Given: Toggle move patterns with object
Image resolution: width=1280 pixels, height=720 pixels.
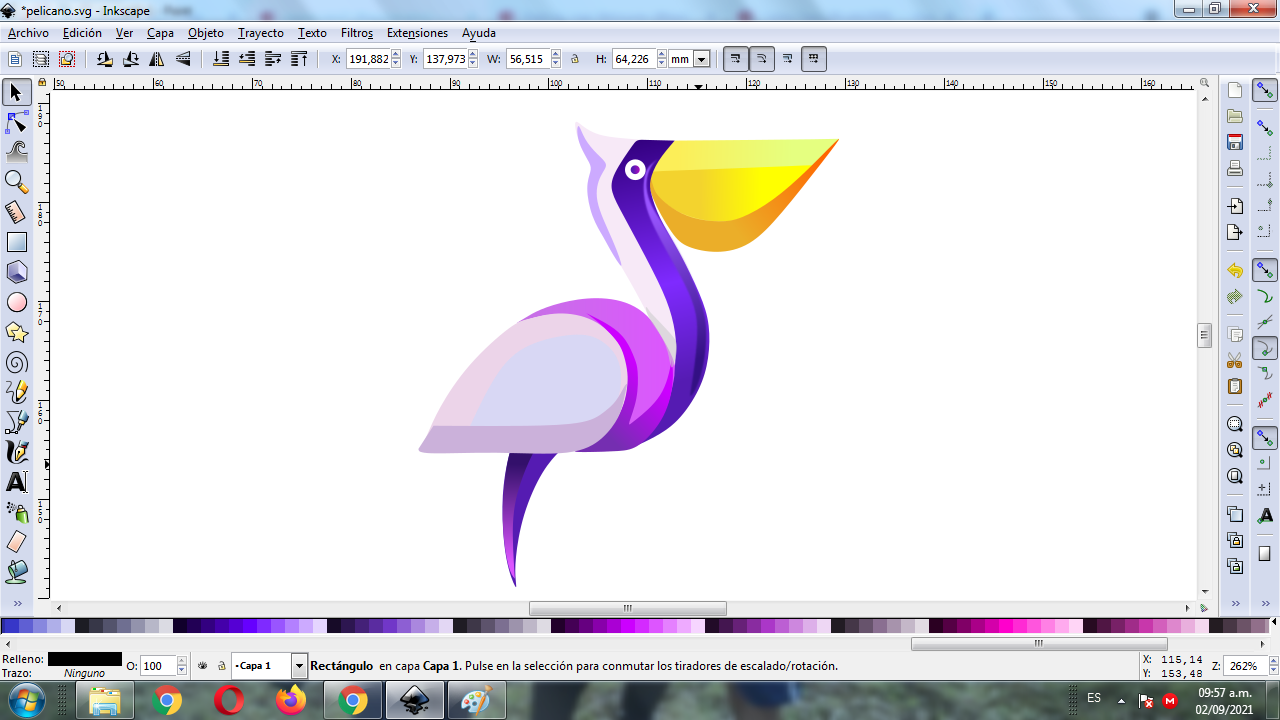Looking at the screenshot, I should (814, 59).
